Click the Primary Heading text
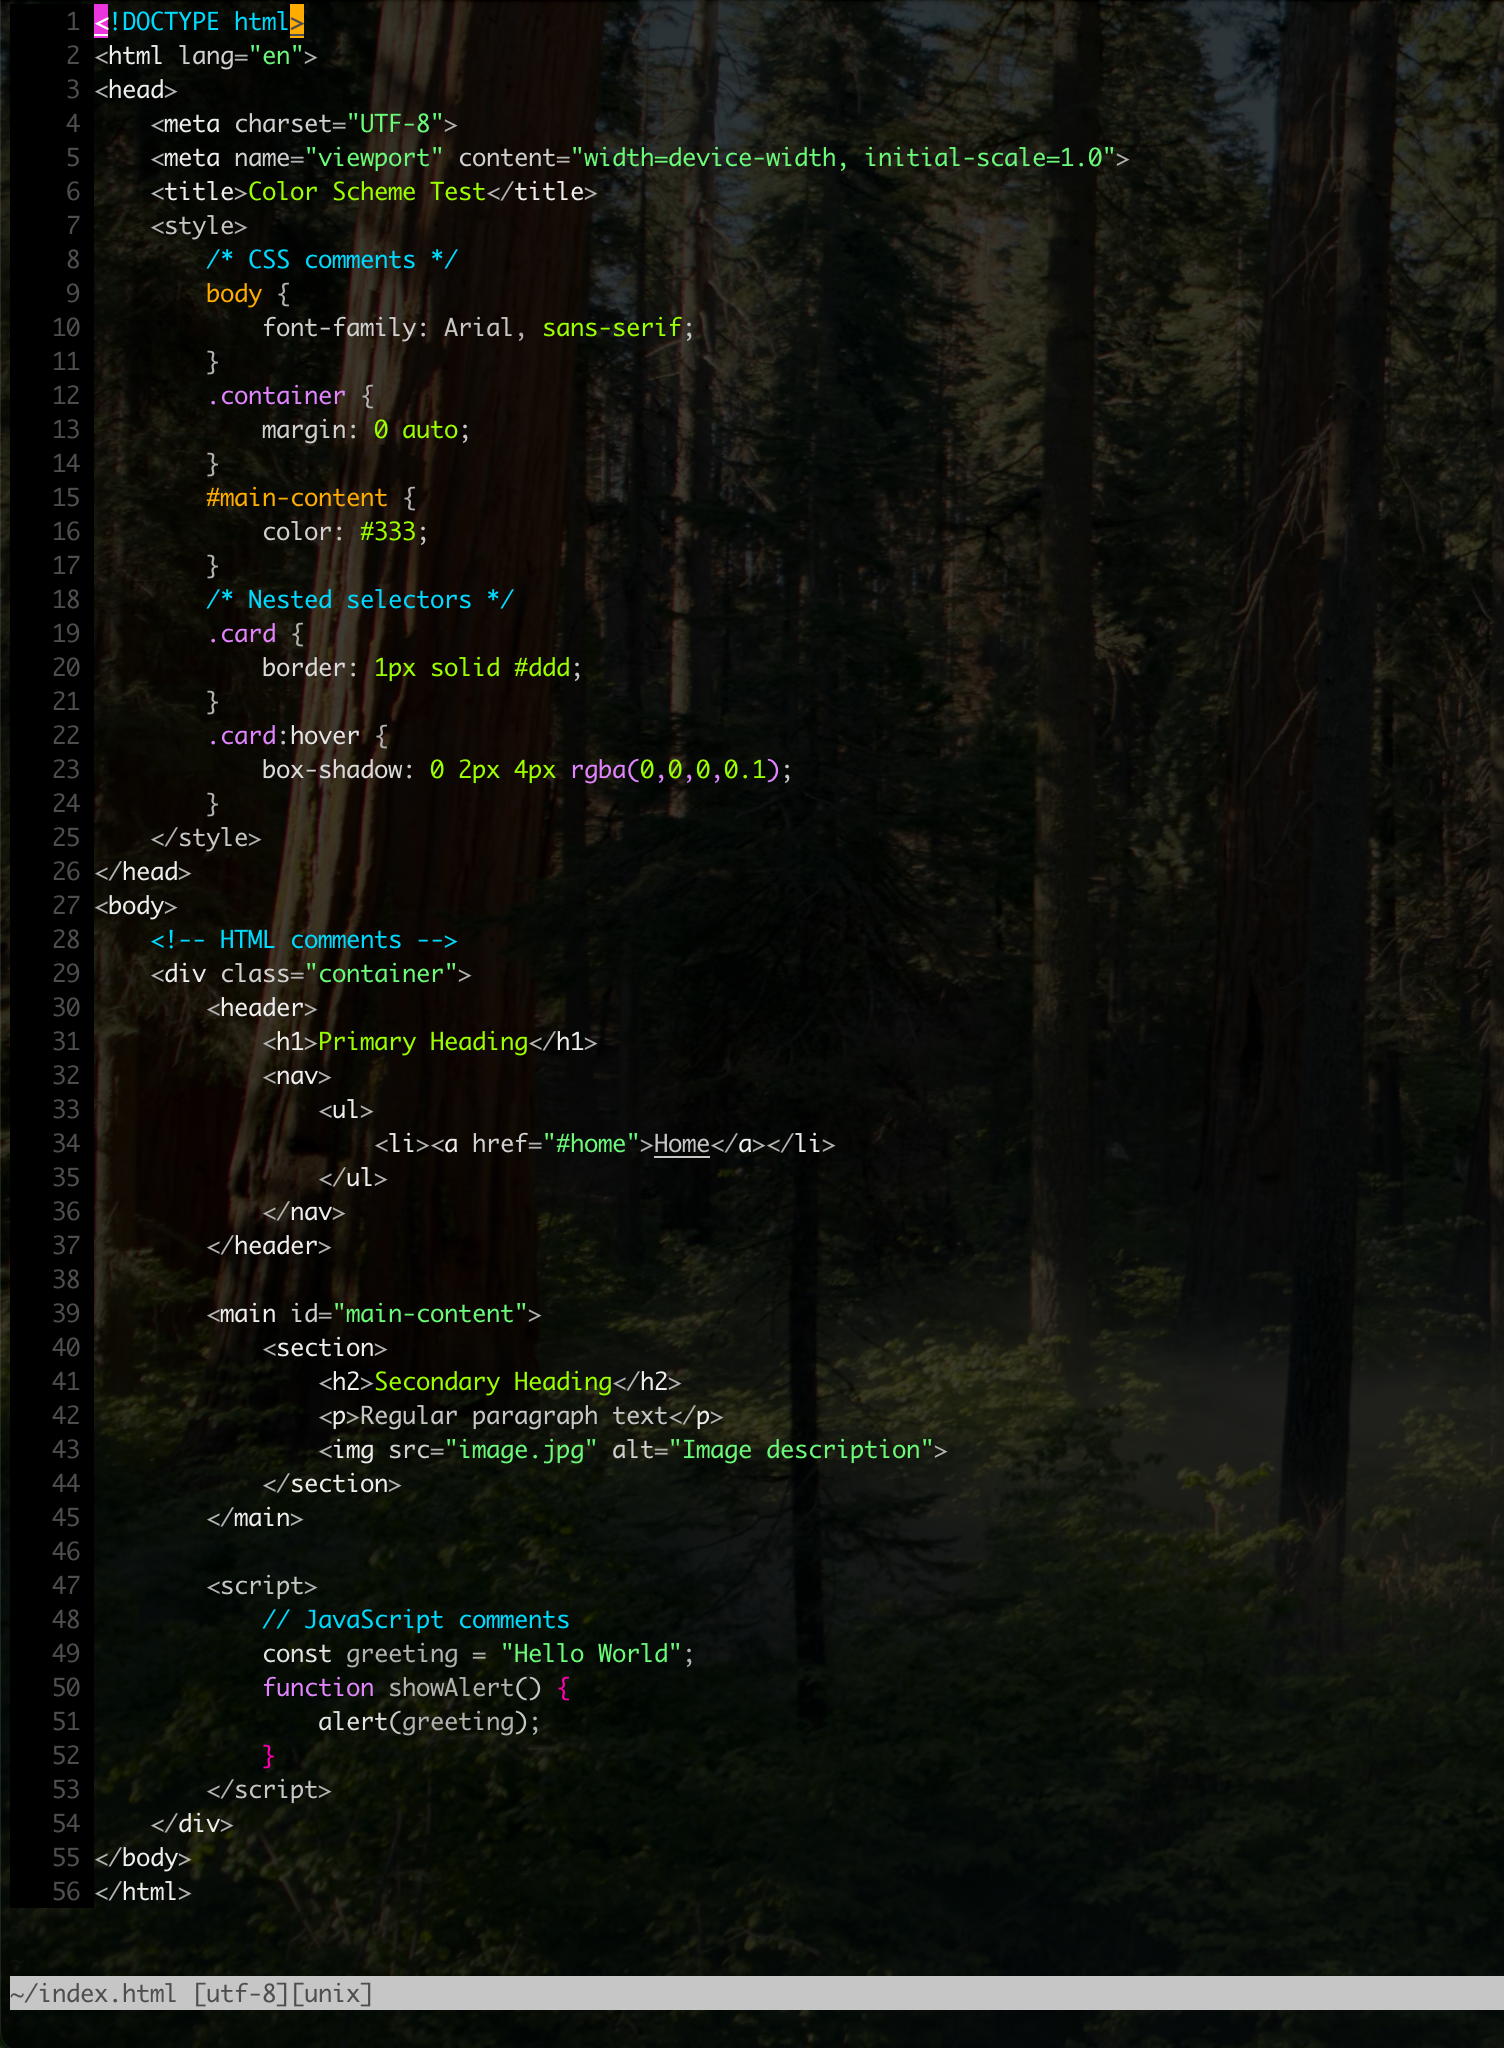The image size is (1504, 2048). [x=423, y=1041]
